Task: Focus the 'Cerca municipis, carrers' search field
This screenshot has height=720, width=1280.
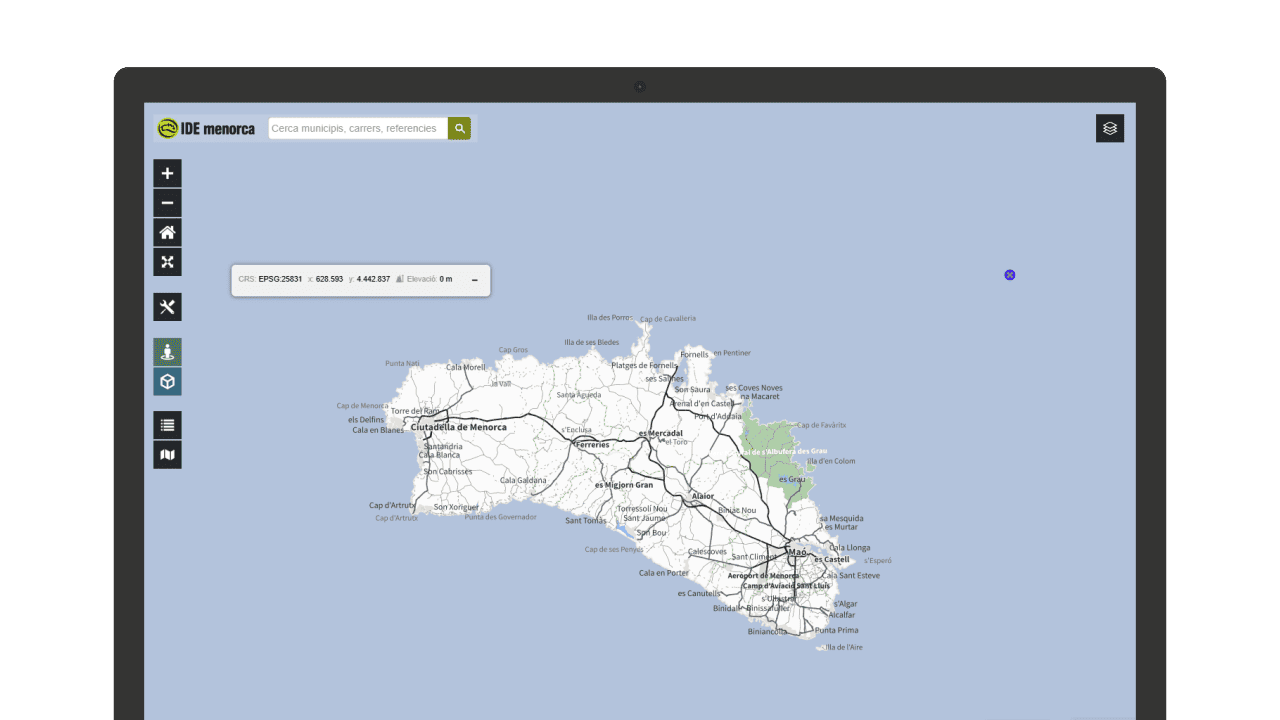Action: point(357,128)
